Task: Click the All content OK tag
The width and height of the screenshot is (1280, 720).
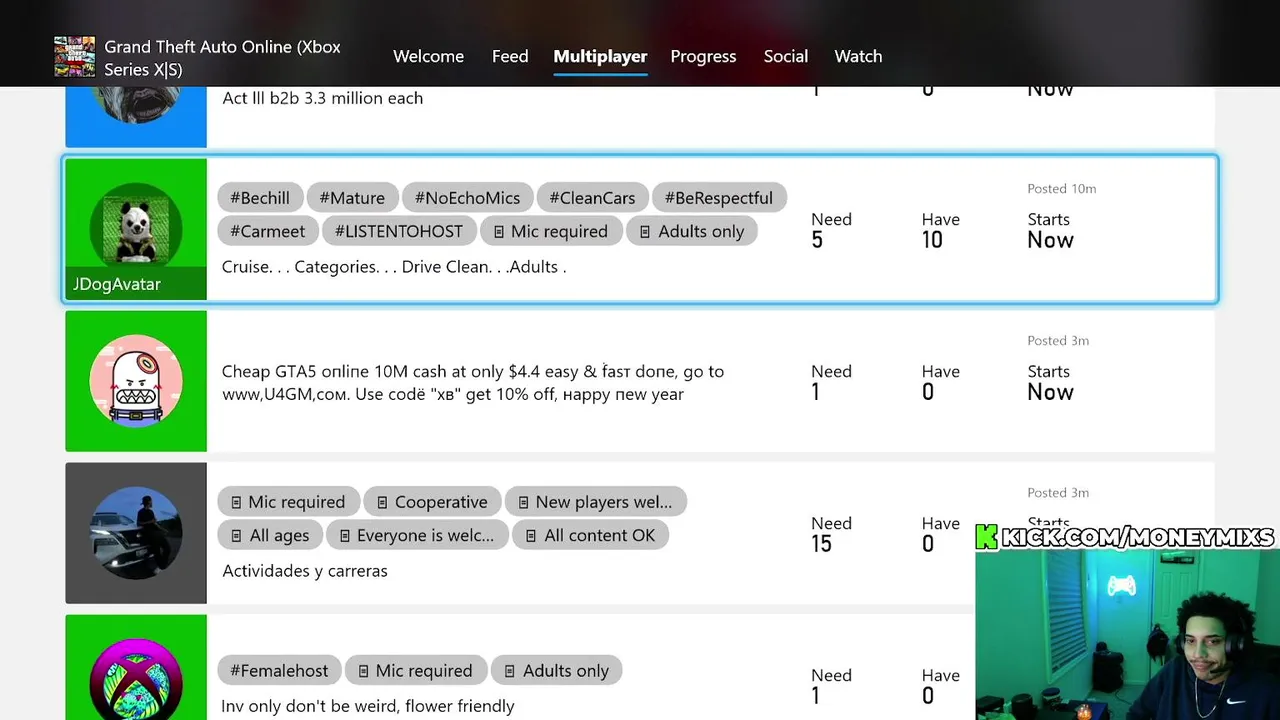Action: click(590, 535)
